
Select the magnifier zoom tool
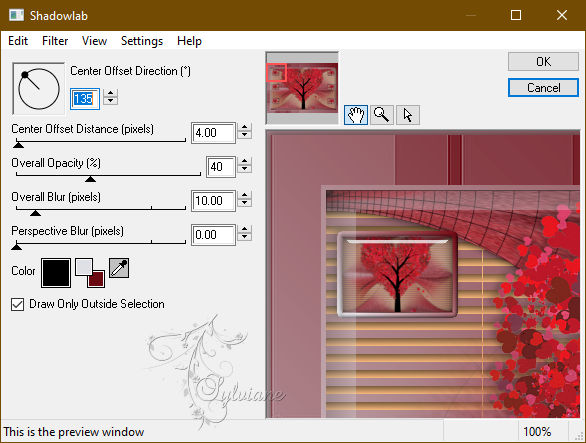pyautogui.click(x=382, y=115)
